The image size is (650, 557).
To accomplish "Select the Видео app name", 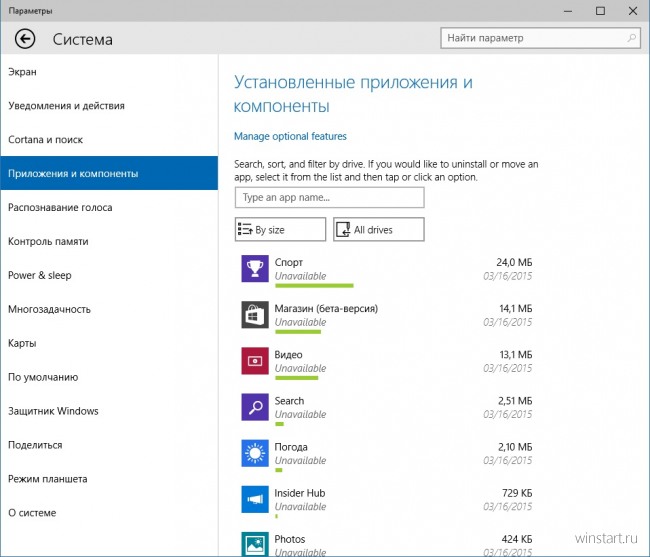I will [x=289, y=355].
